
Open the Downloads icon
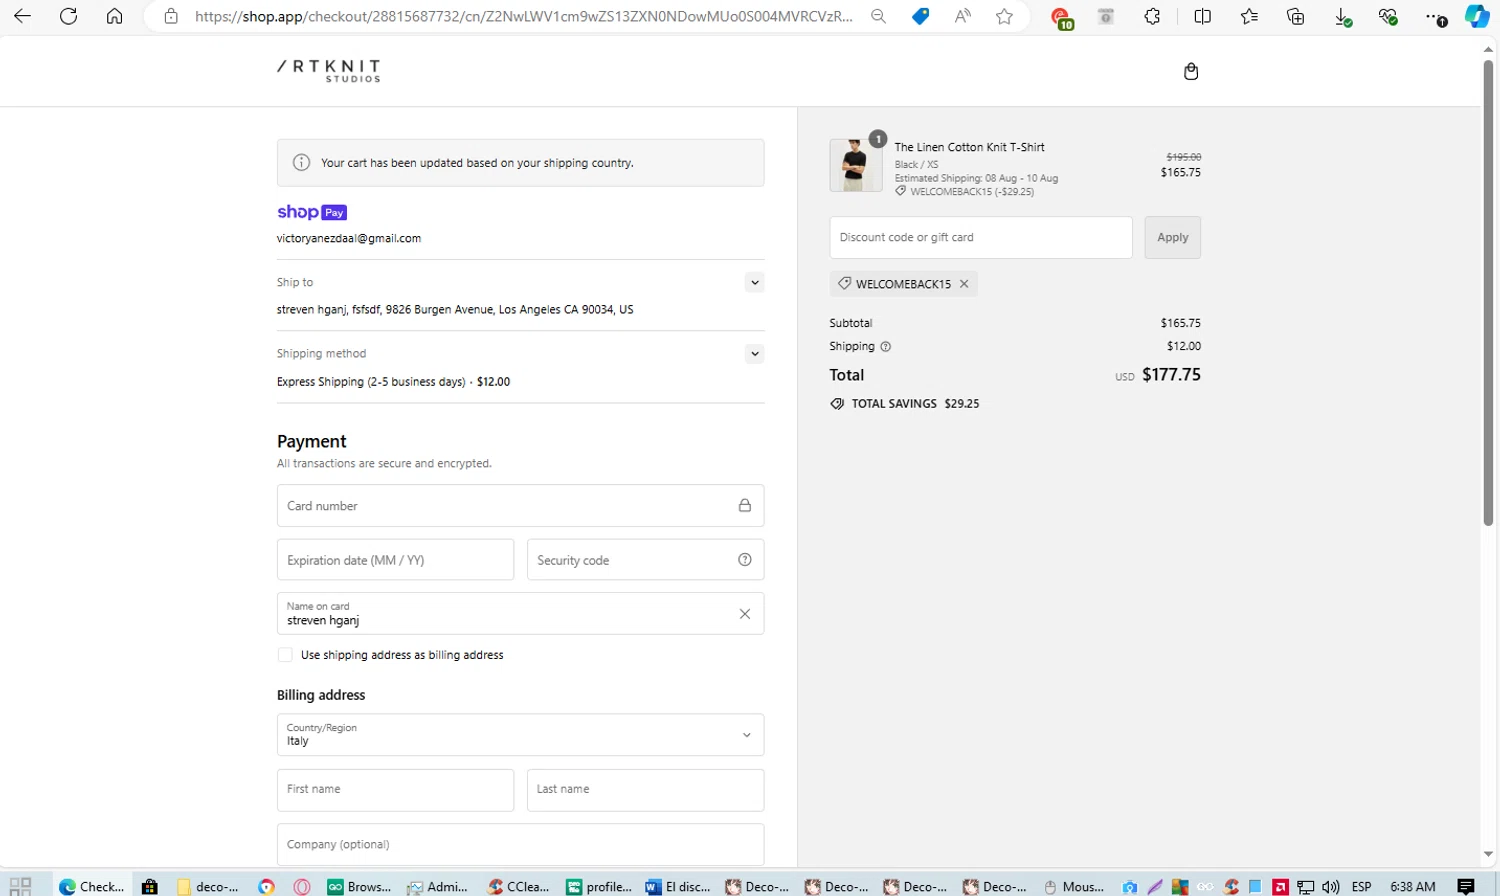[x=1342, y=17]
